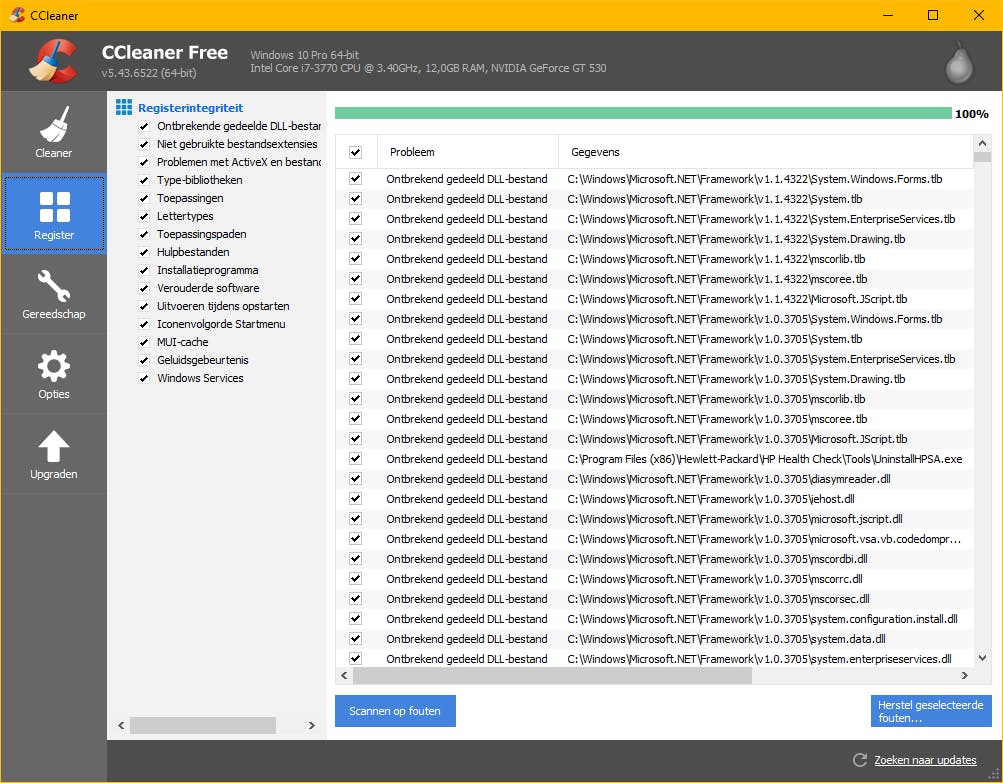Uncheck the Lettertypes checkbox
The height and width of the screenshot is (783, 1003).
[144, 216]
